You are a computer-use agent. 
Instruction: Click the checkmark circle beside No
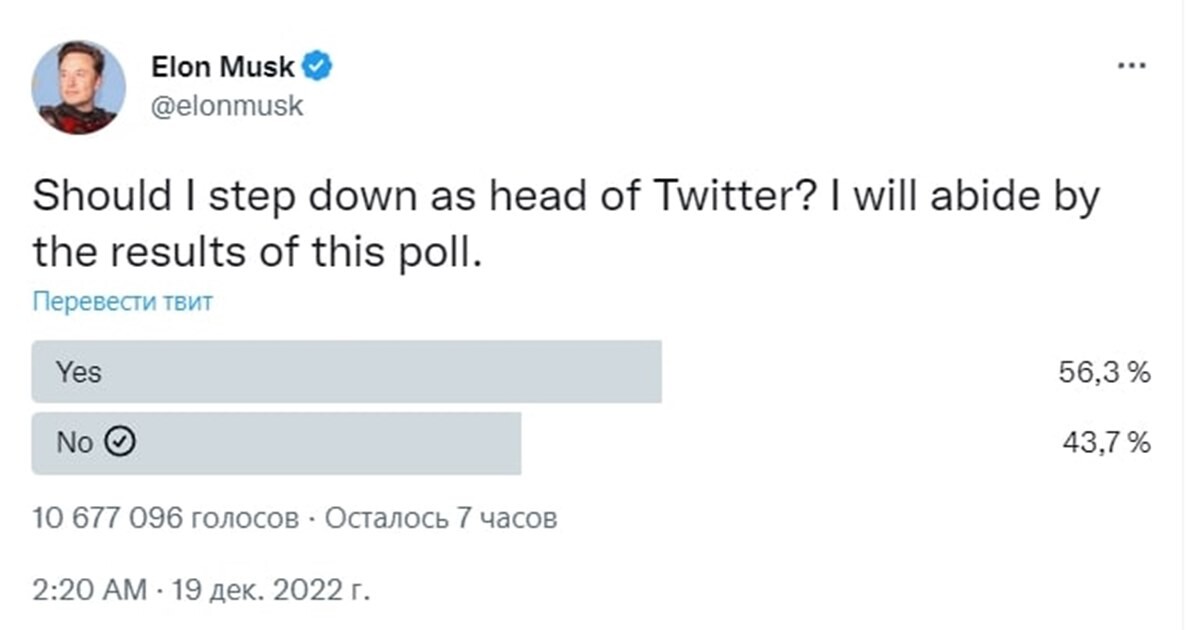coord(120,443)
